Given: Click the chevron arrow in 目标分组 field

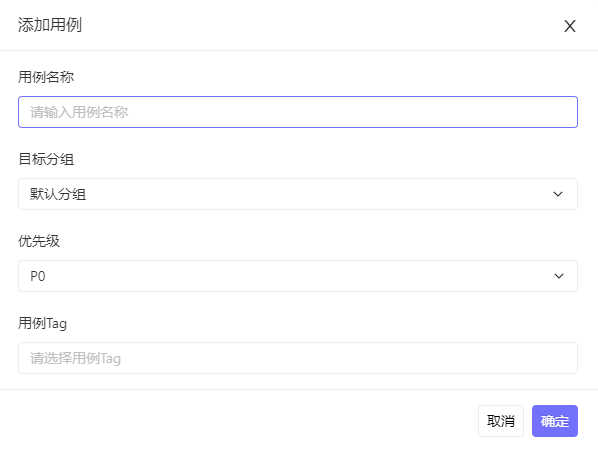Looking at the screenshot, I should (558, 194).
